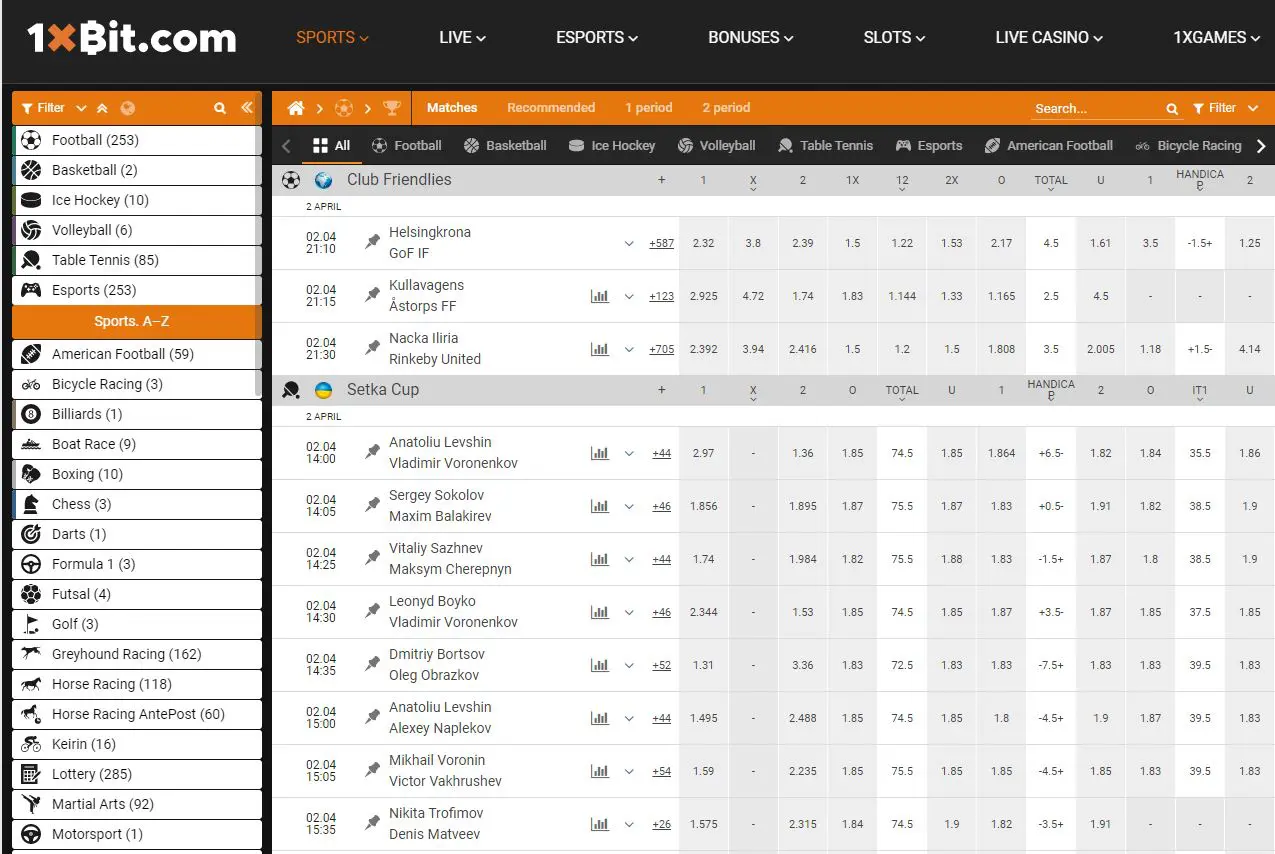Screen dimensions: 1275x854
Task: Pin the Kullavagens vs Åstorps FF match
Action: pyautogui.click(x=373, y=296)
